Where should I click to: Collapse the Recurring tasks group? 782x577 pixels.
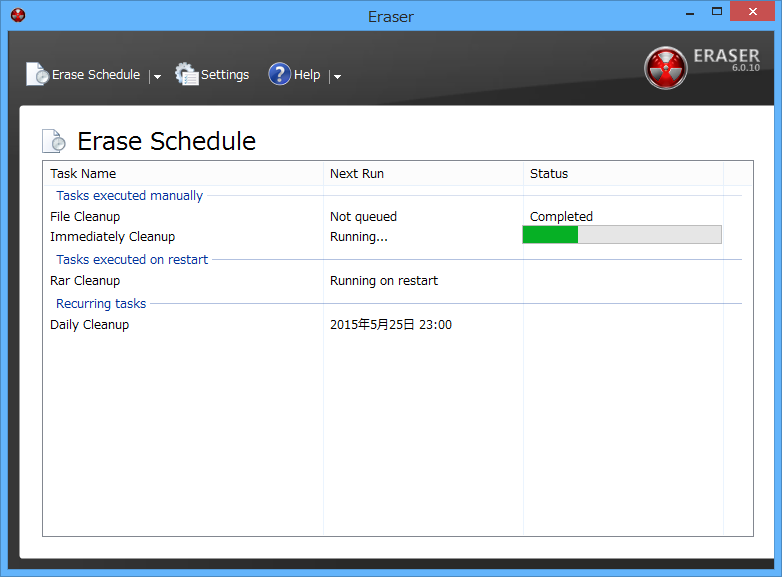tap(101, 303)
